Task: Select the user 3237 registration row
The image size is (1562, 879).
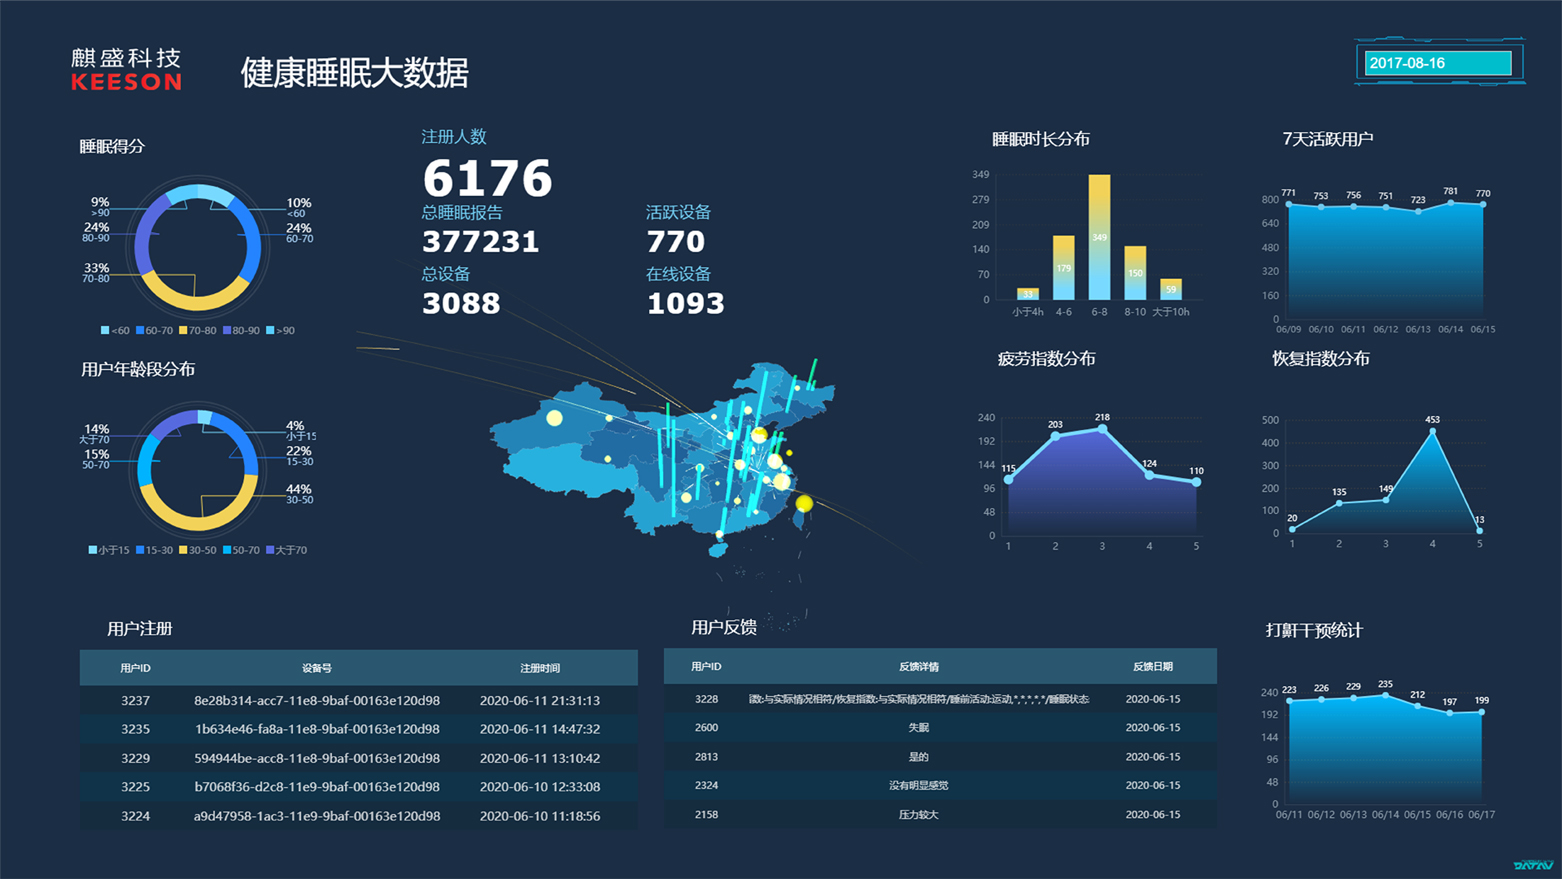Action: (x=358, y=701)
